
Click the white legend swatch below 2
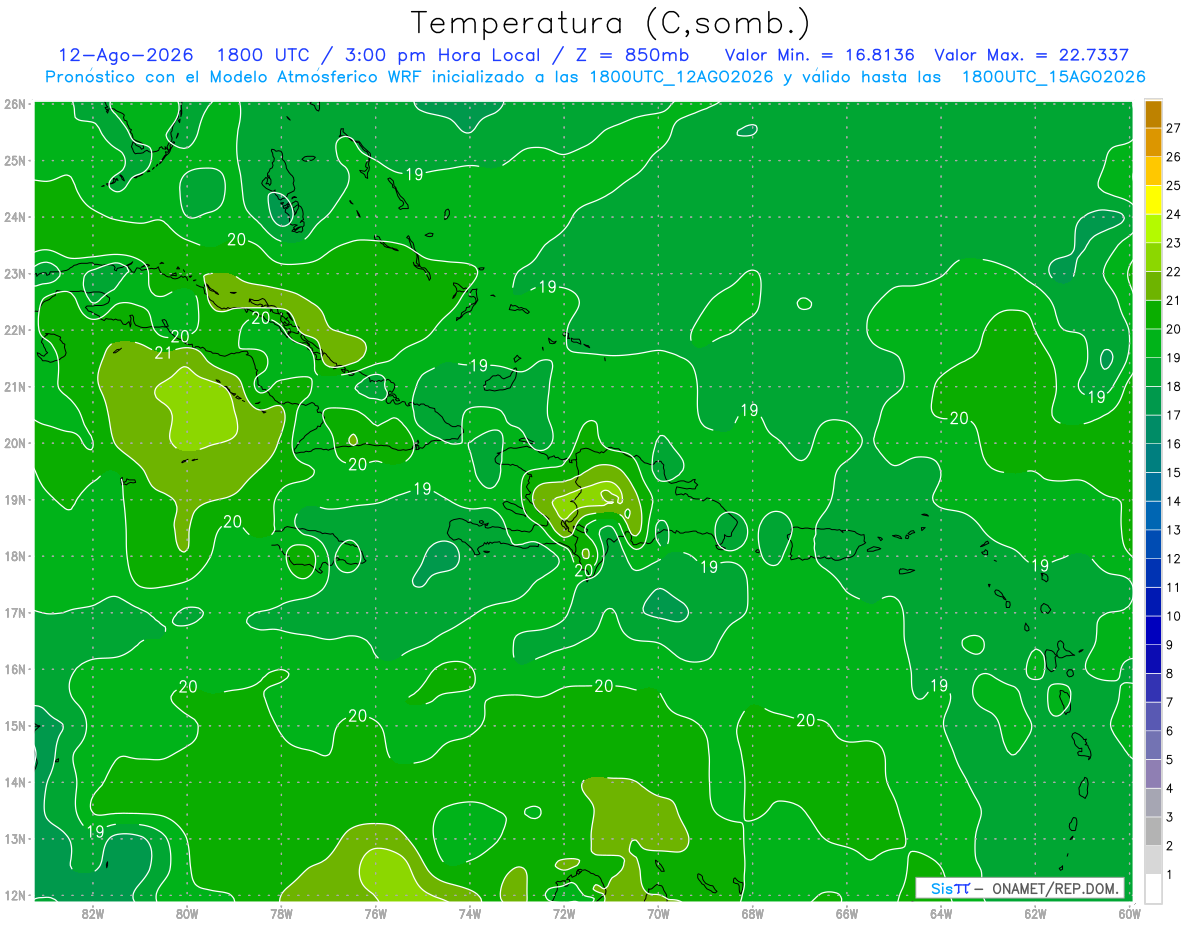tap(1153, 887)
